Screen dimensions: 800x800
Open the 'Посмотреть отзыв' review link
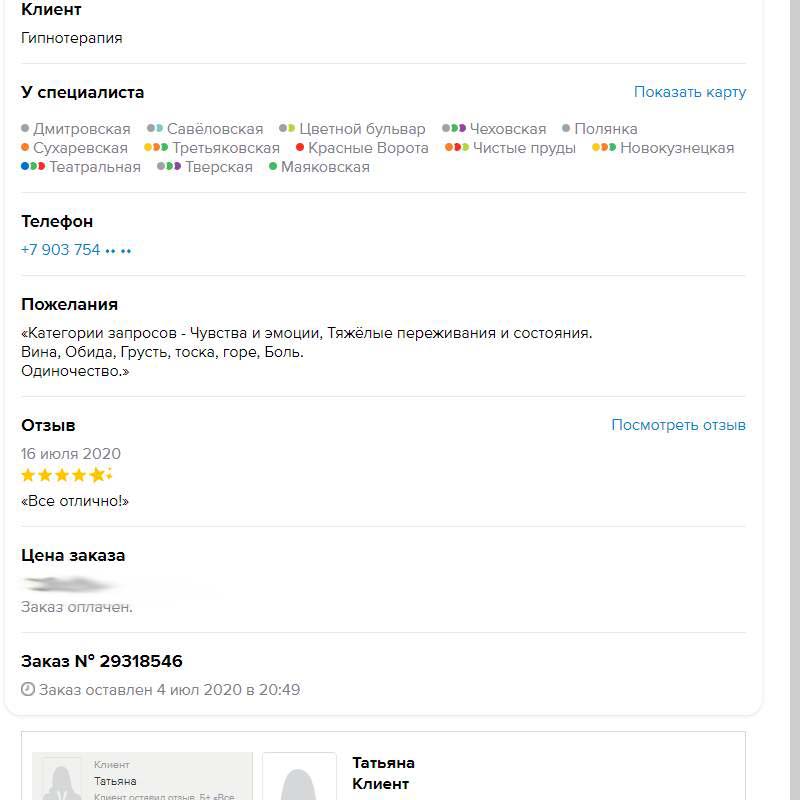click(x=678, y=425)
